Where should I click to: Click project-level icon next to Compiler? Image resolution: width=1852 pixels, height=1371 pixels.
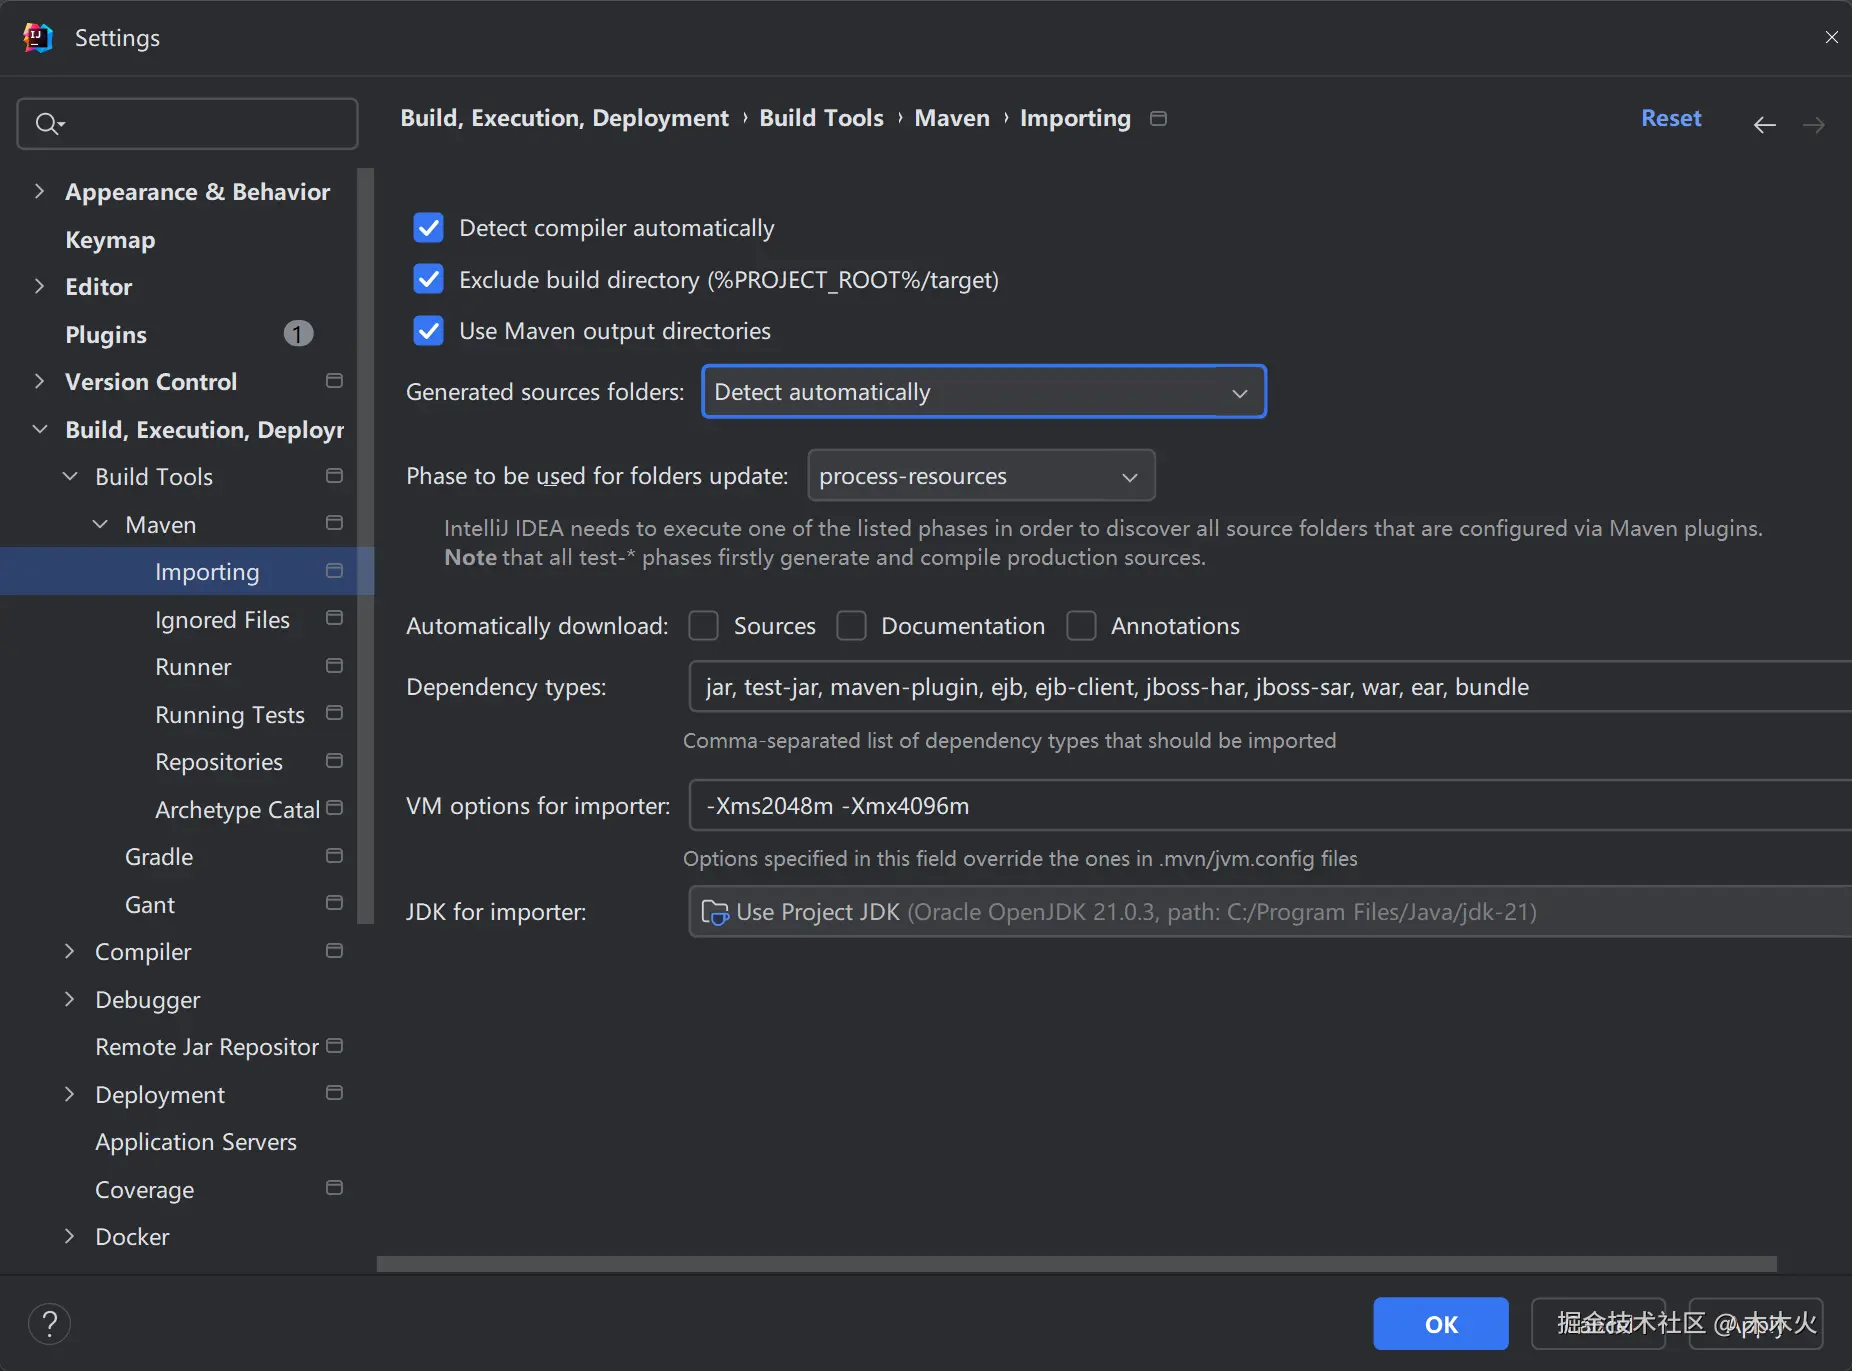pos(334,951)
